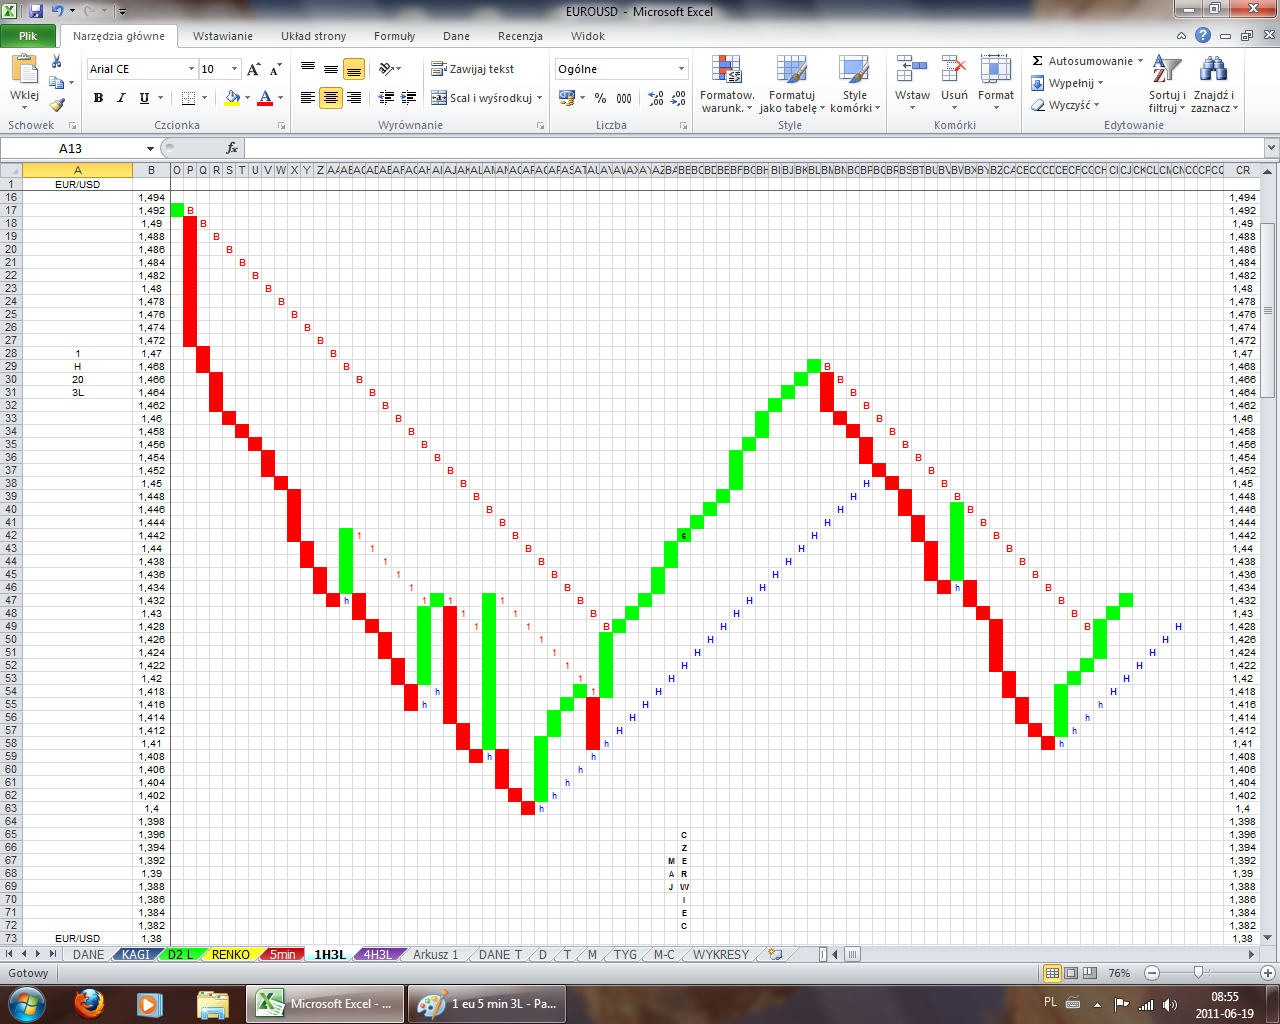Viewport: 1280px width, 1024px height.
Task: Open the Name Box A13 dropdown arrow
Action: 150,148
